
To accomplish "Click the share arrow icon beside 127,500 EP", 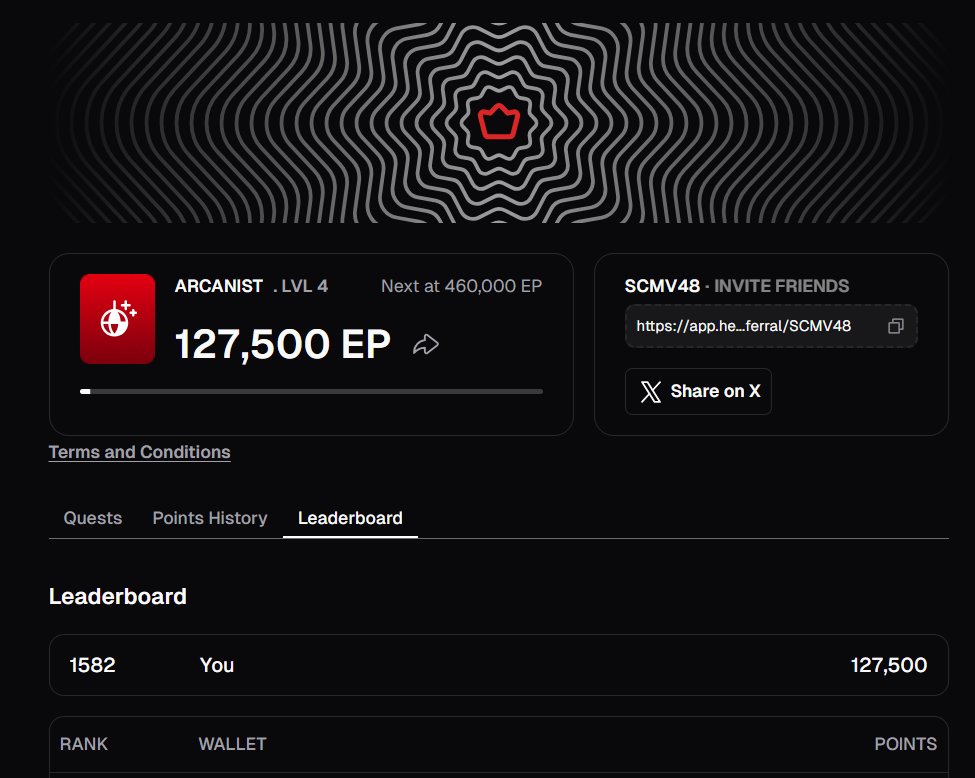I will (426, 344).
